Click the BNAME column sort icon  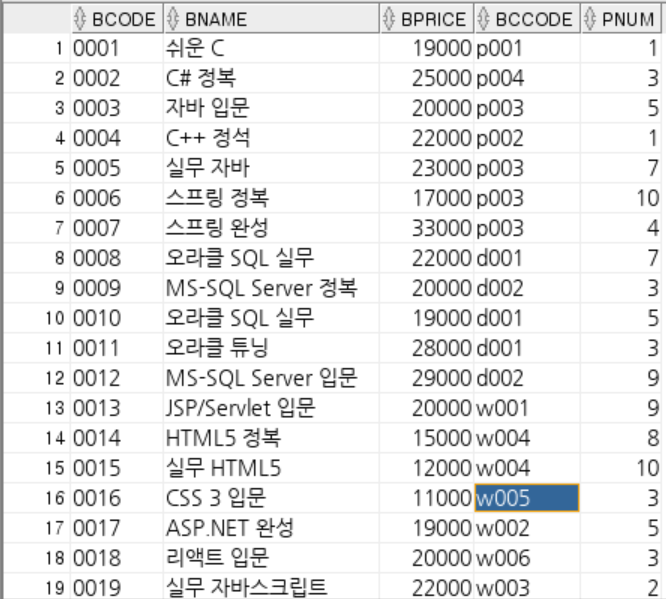172,19
